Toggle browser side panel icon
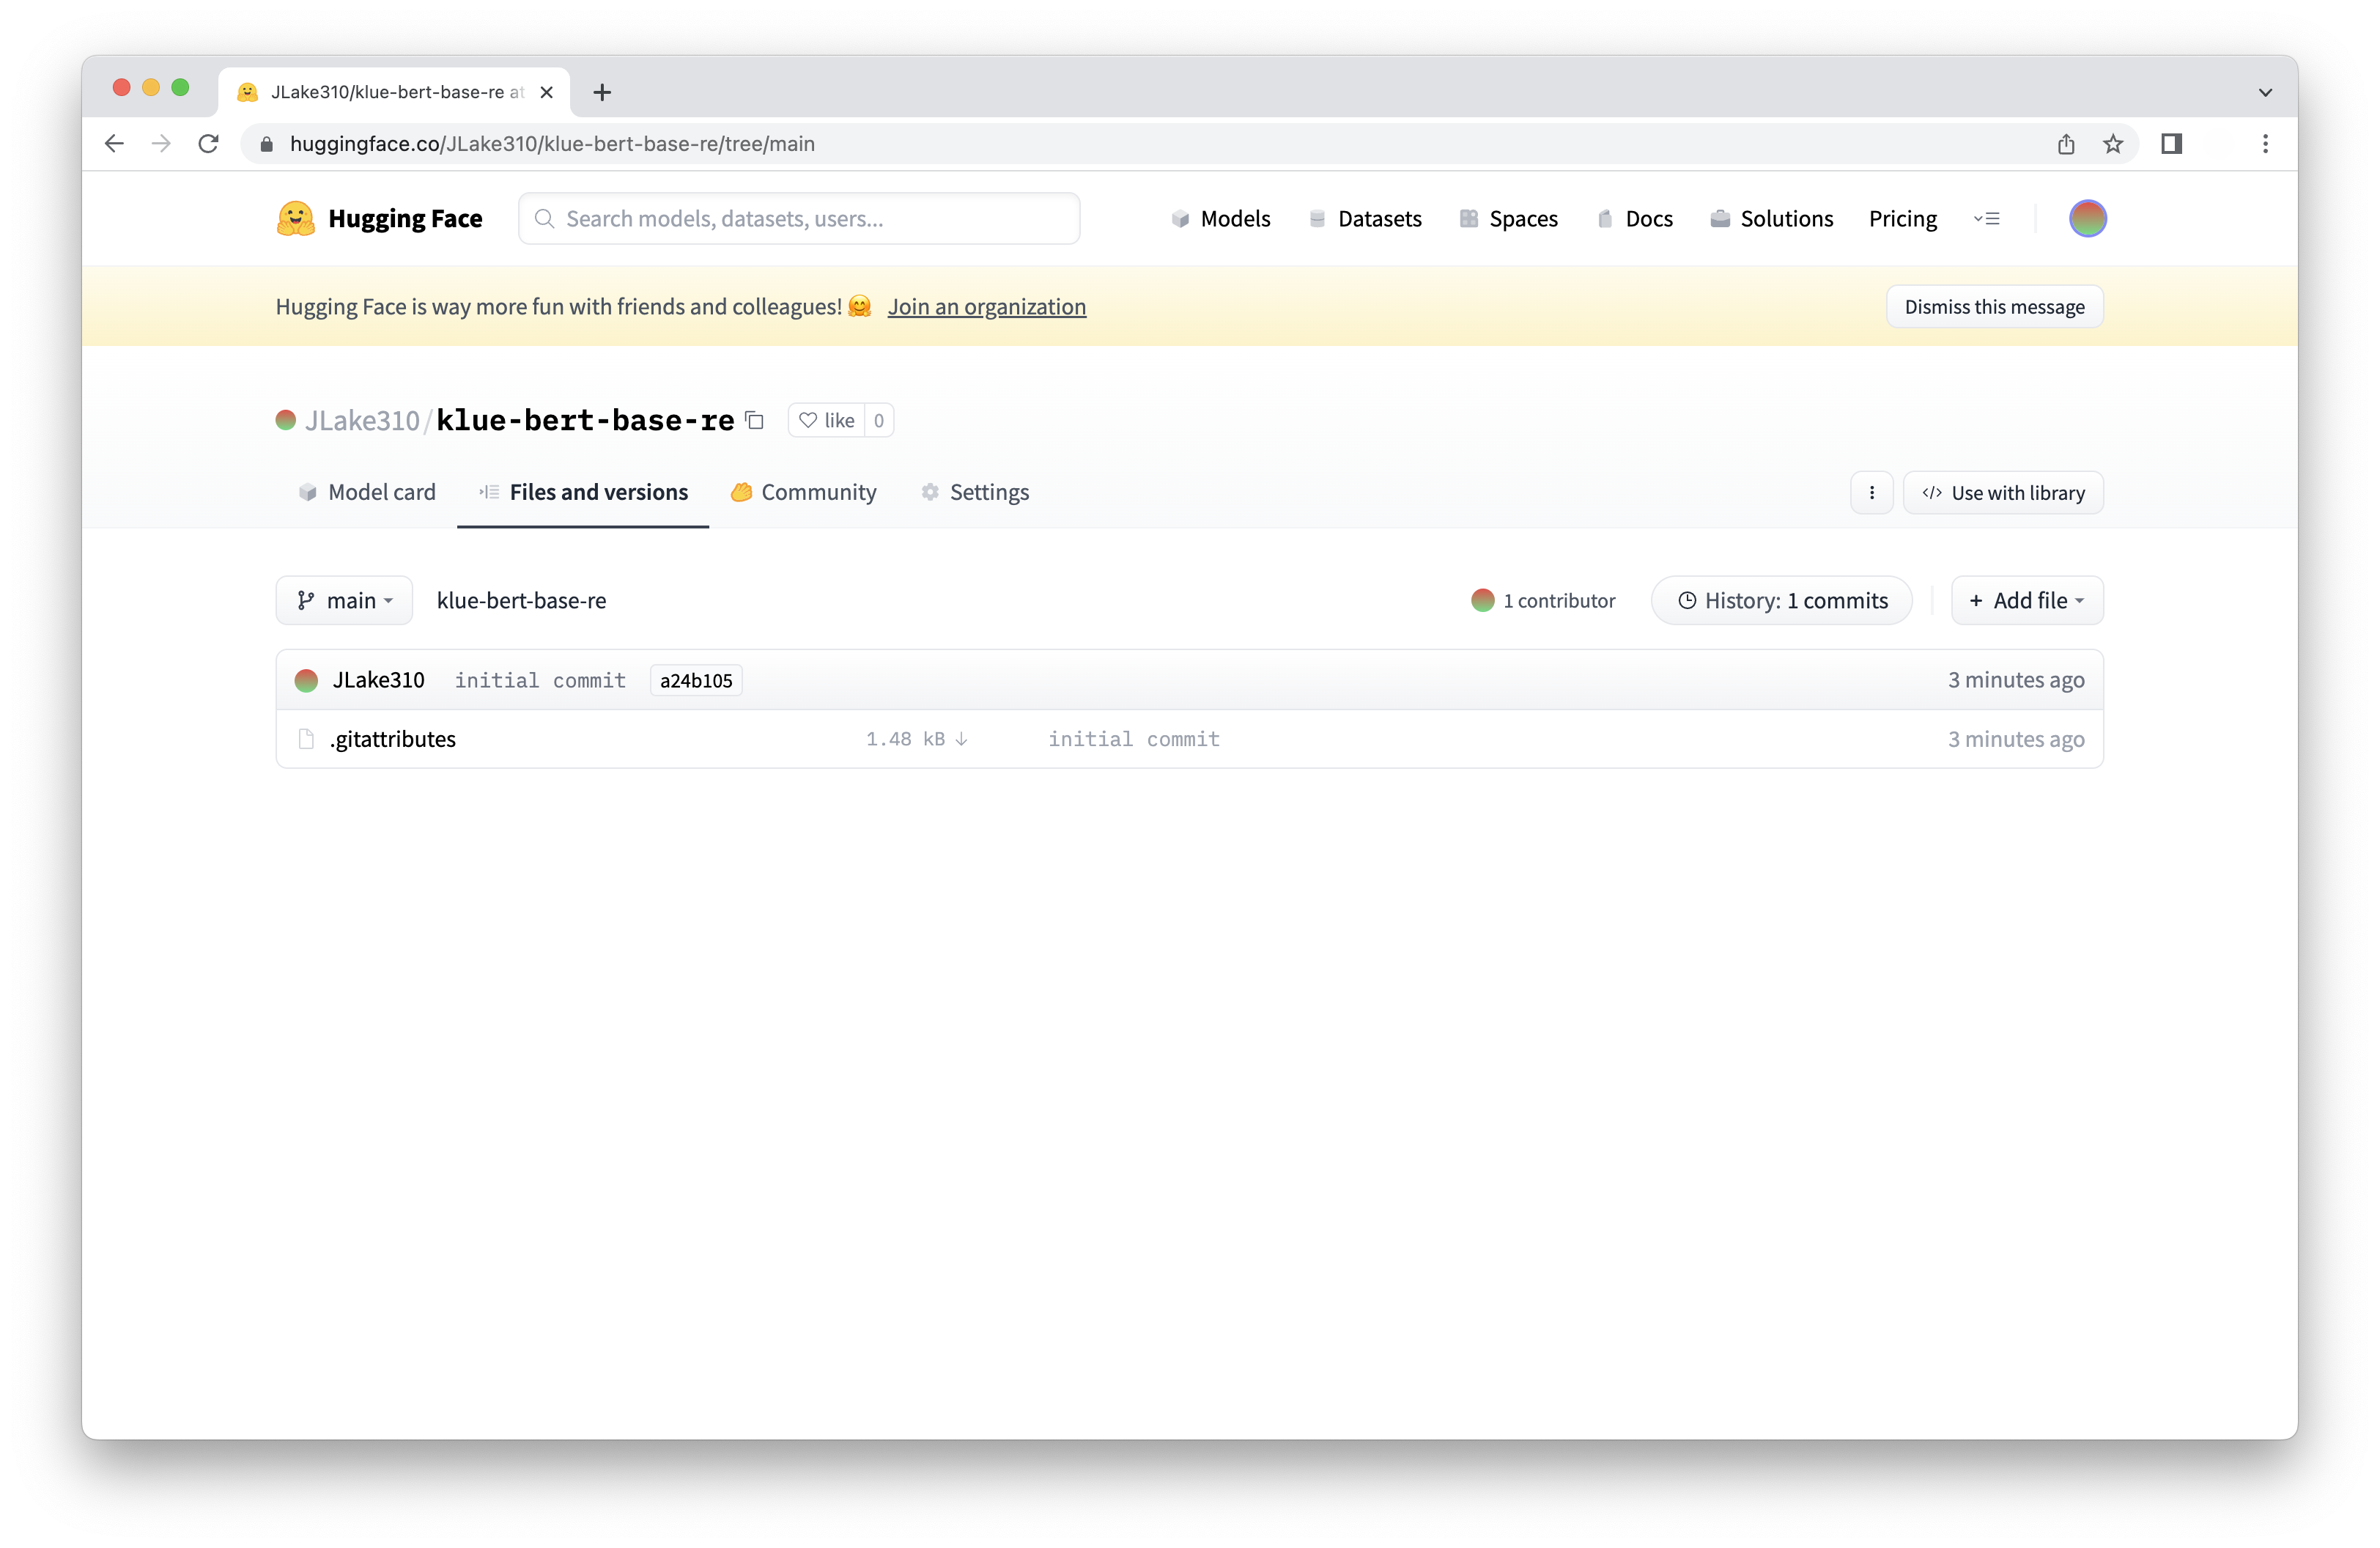The width and height of the screenshot is (2380, 1548). (2171, 144)
